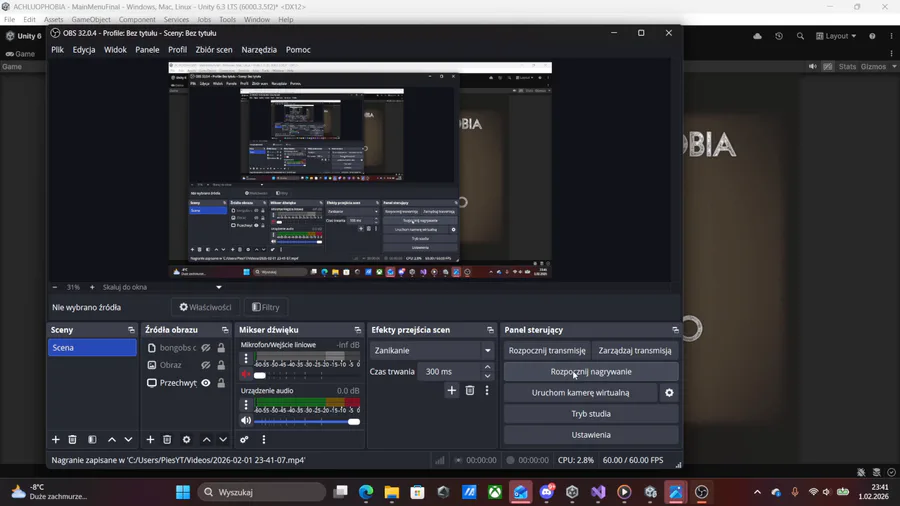Add a new scene with plus icon
The width and height of the screenshot is (900, 506).
point(56,439)
